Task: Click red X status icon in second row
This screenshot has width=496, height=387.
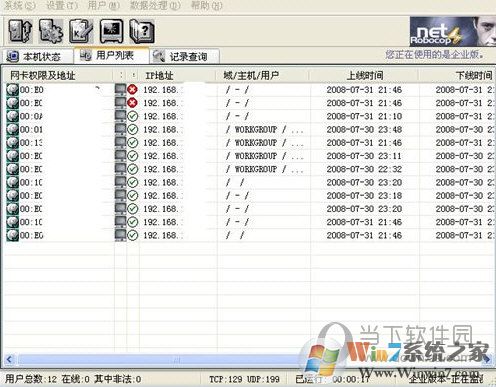Action: 133,103
